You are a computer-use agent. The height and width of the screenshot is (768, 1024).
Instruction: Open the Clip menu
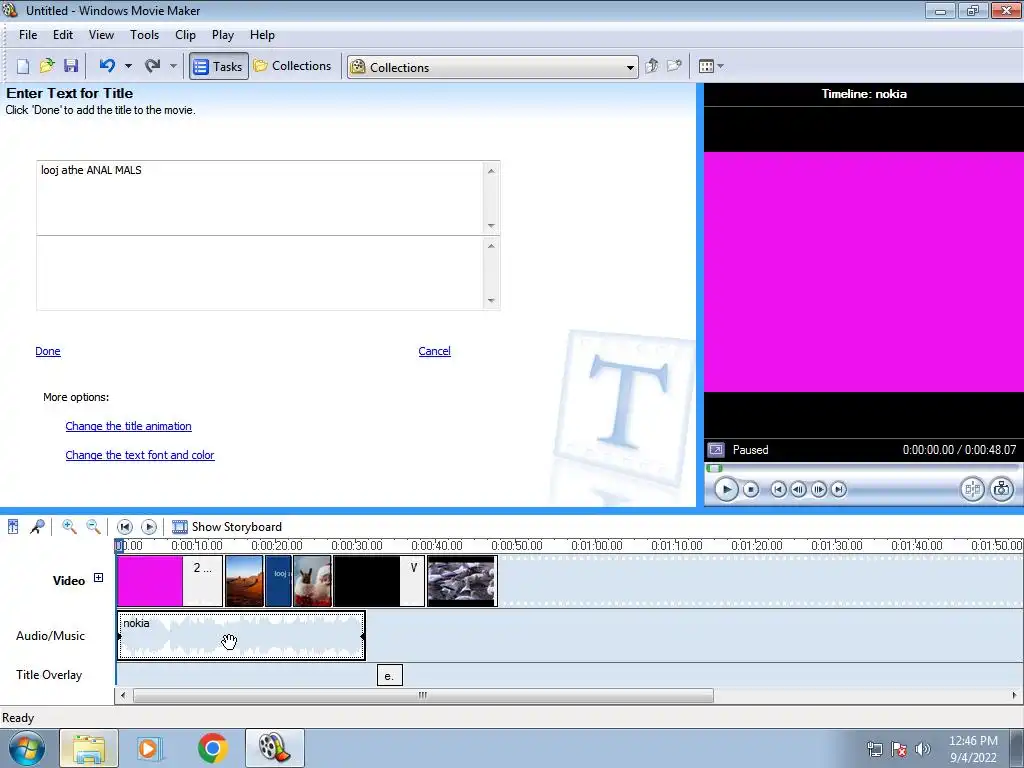185,35
